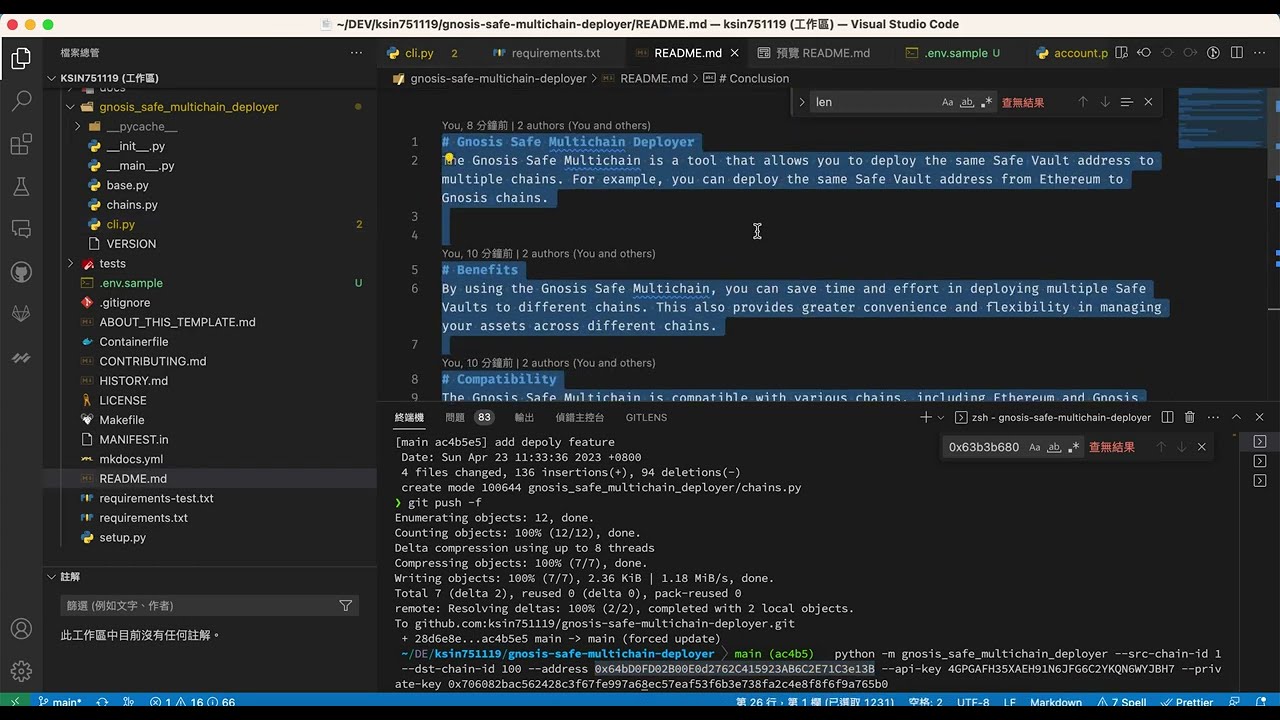Open the editor more actions (…) menu
The image size is (1280, 720).
coord(1260,53)
